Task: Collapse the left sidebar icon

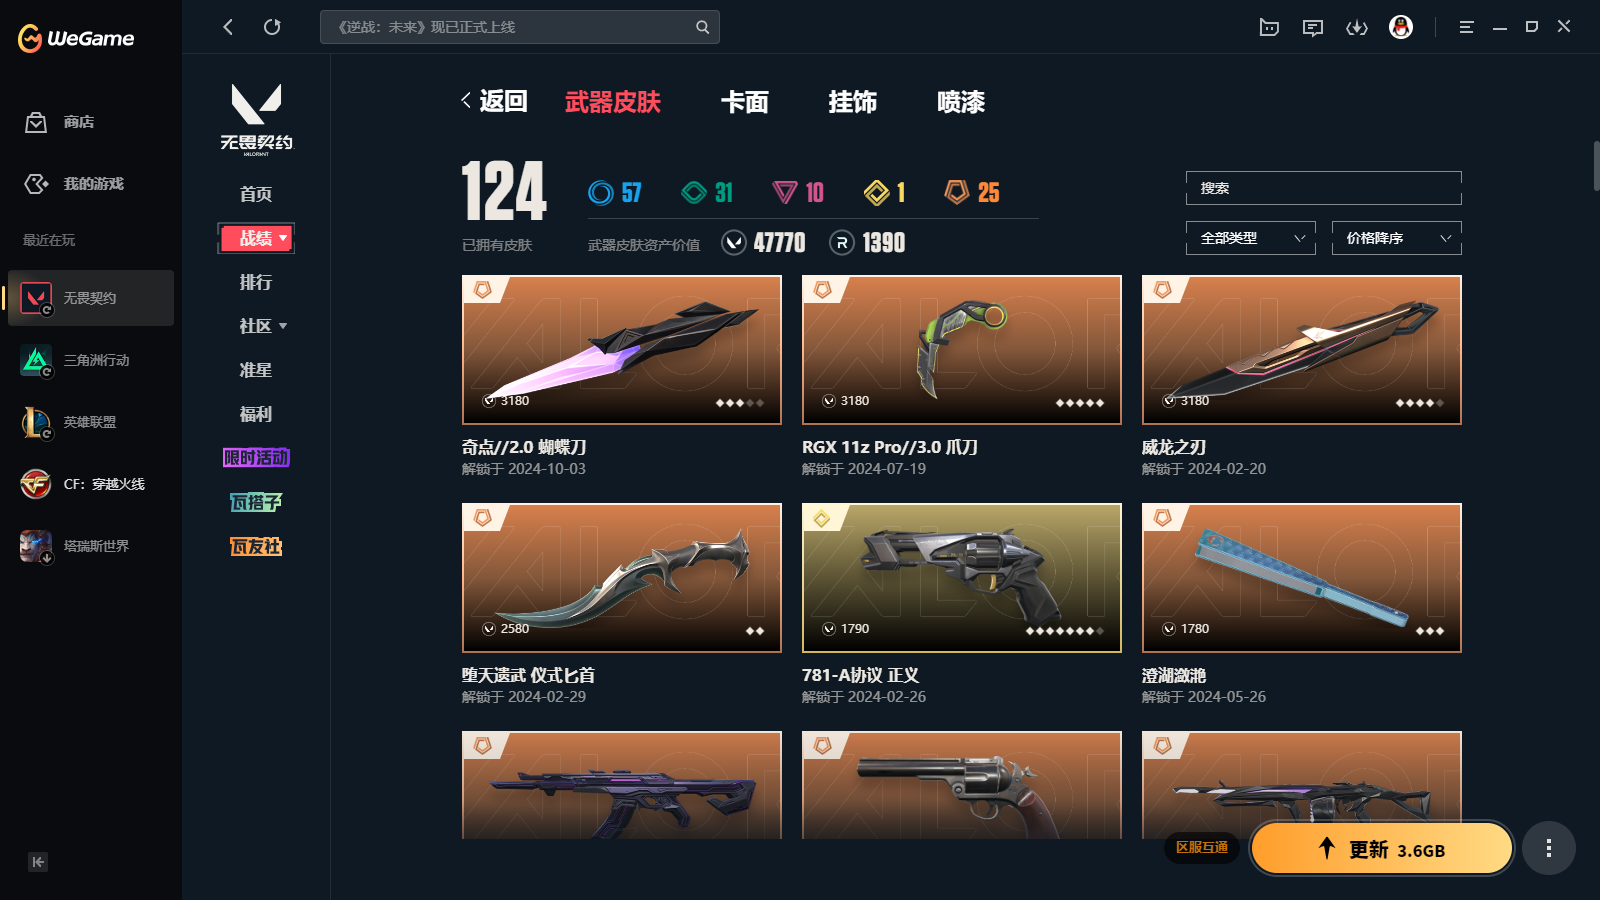Action: (38, 862)
